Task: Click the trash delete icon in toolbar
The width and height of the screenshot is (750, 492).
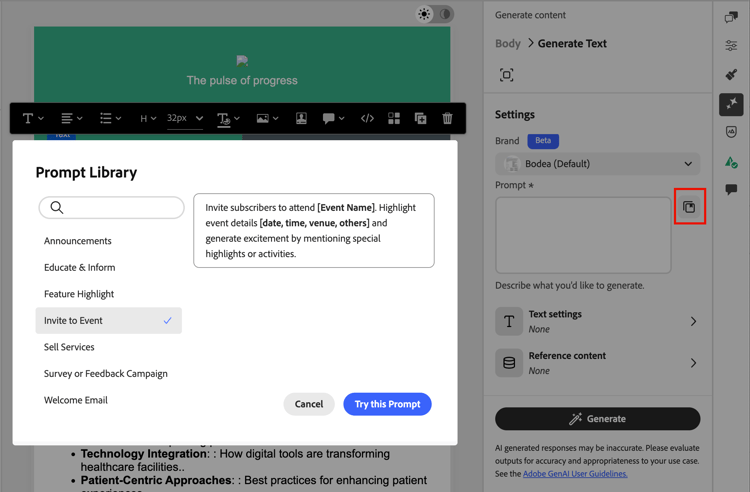Action: 447,118
